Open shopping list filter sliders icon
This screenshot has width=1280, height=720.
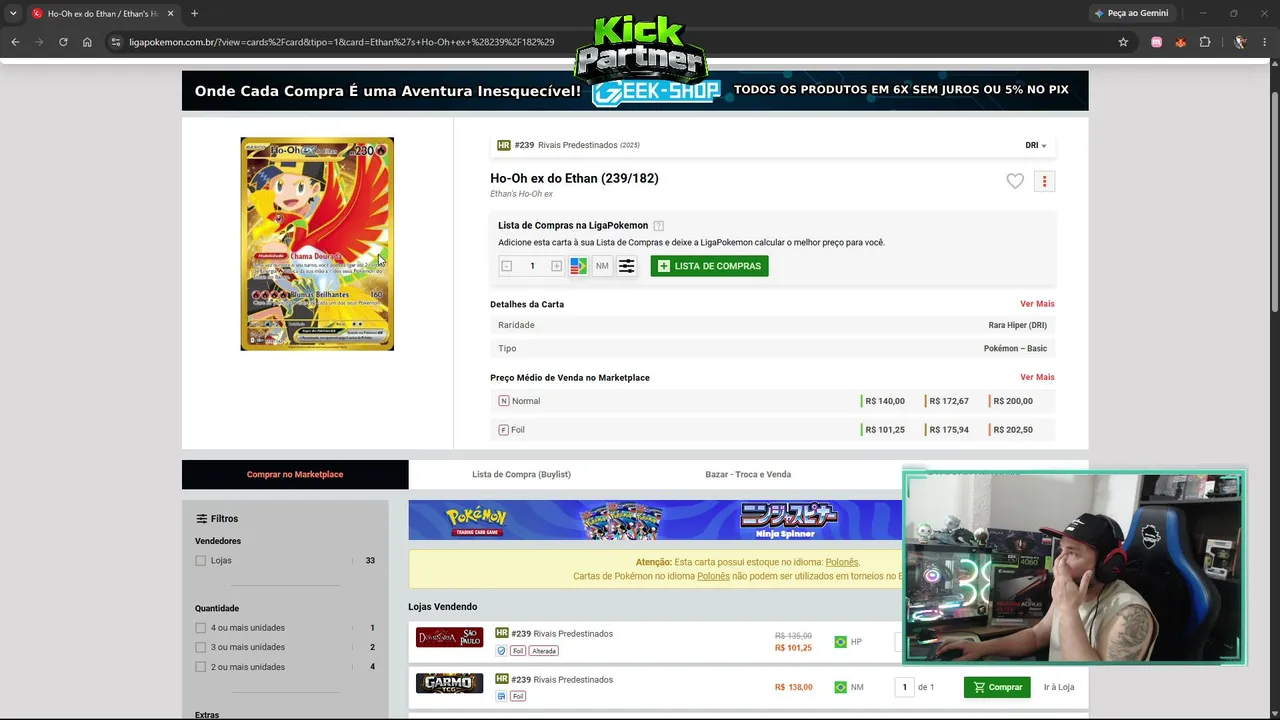pos(626,266)
